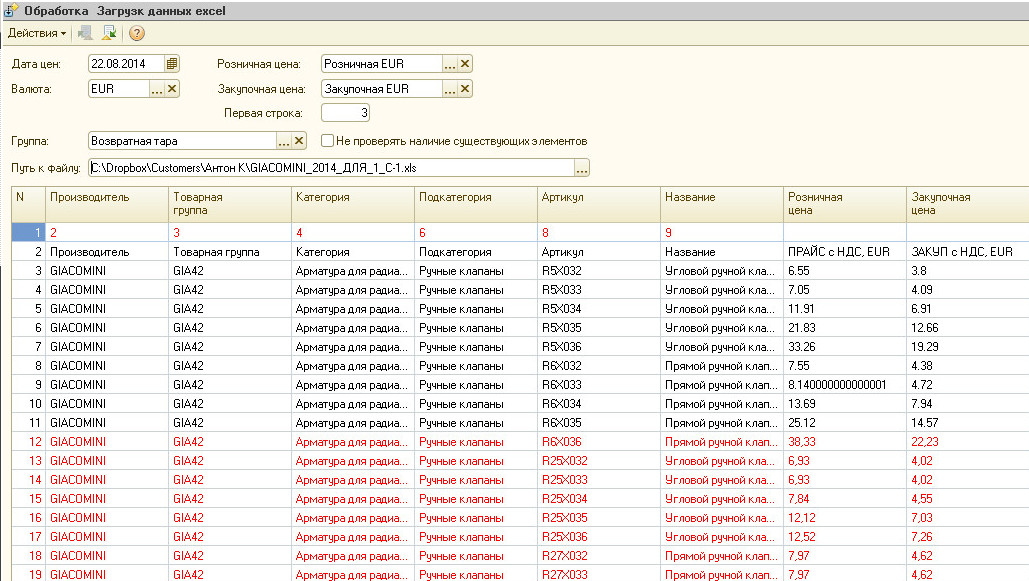1029x581 pixels.
Task: Click the disabled save settings toolbar icon
Action: [x=85, y=33]
